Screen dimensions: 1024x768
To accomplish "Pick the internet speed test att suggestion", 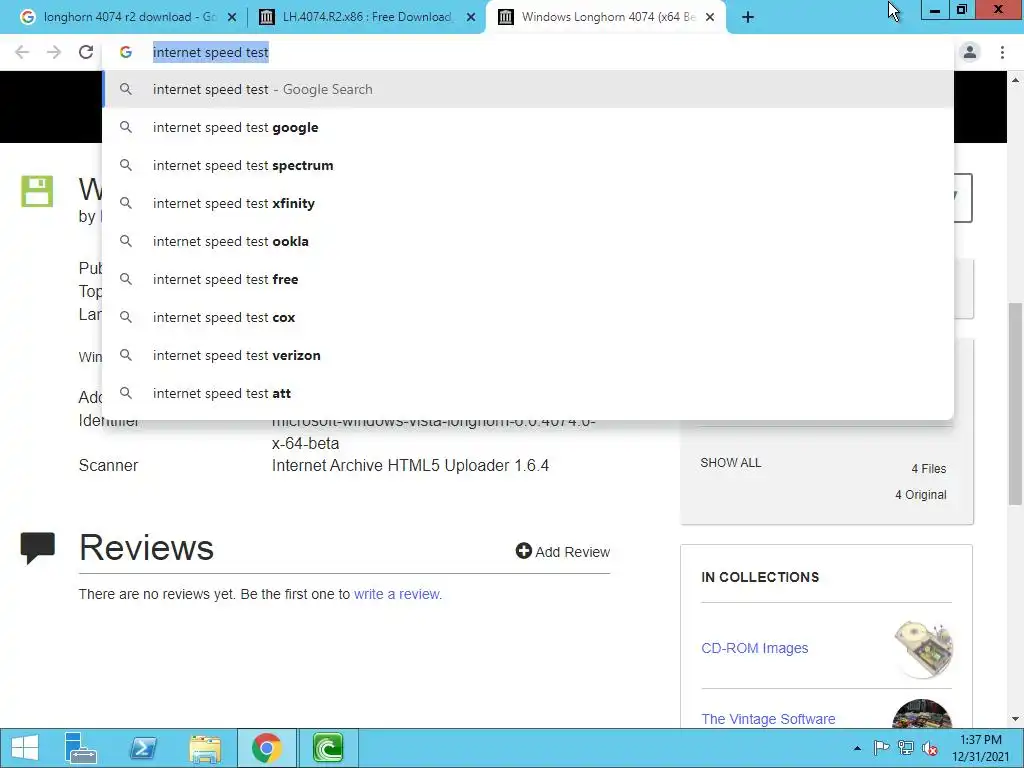I will [x=528, y=393].
